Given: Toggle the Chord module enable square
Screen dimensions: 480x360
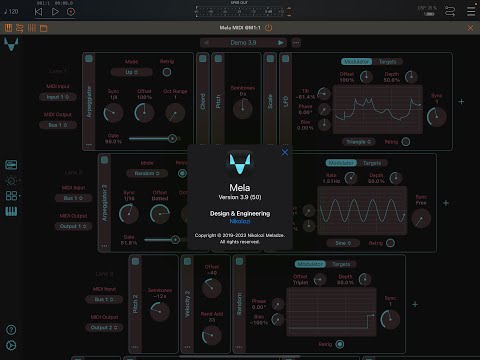Looking at the screenshot, I should point(202,59).
